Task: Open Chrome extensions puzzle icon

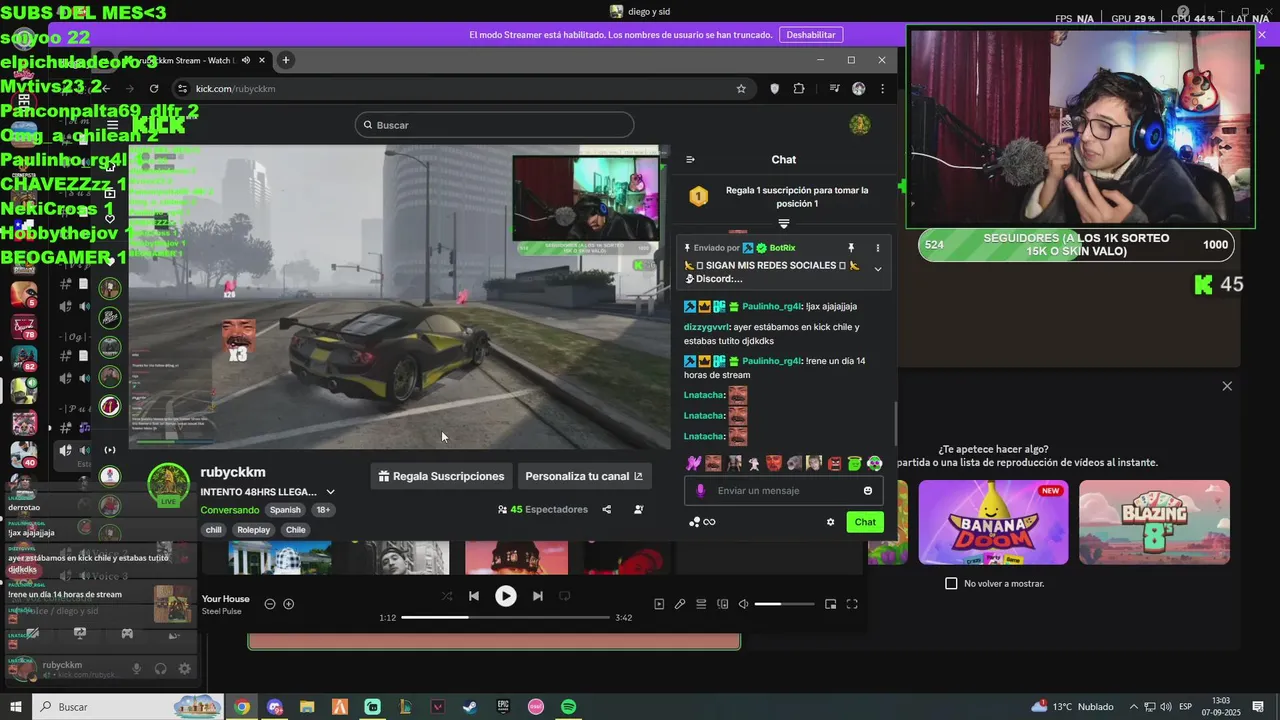Action: pyautogui.click(x=799, y=89)
